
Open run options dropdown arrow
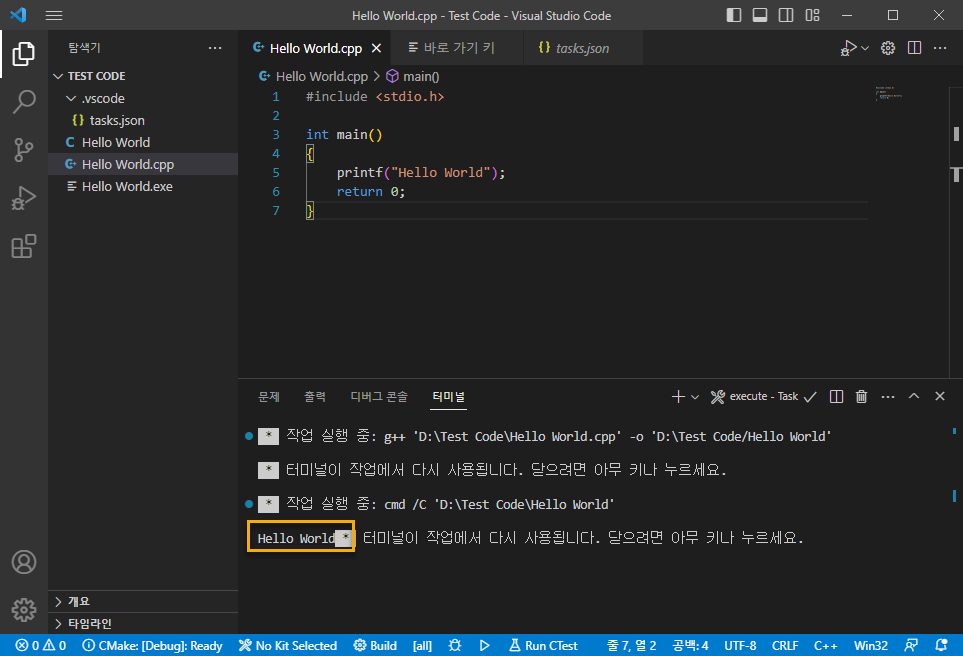click(x=865, y=48)
